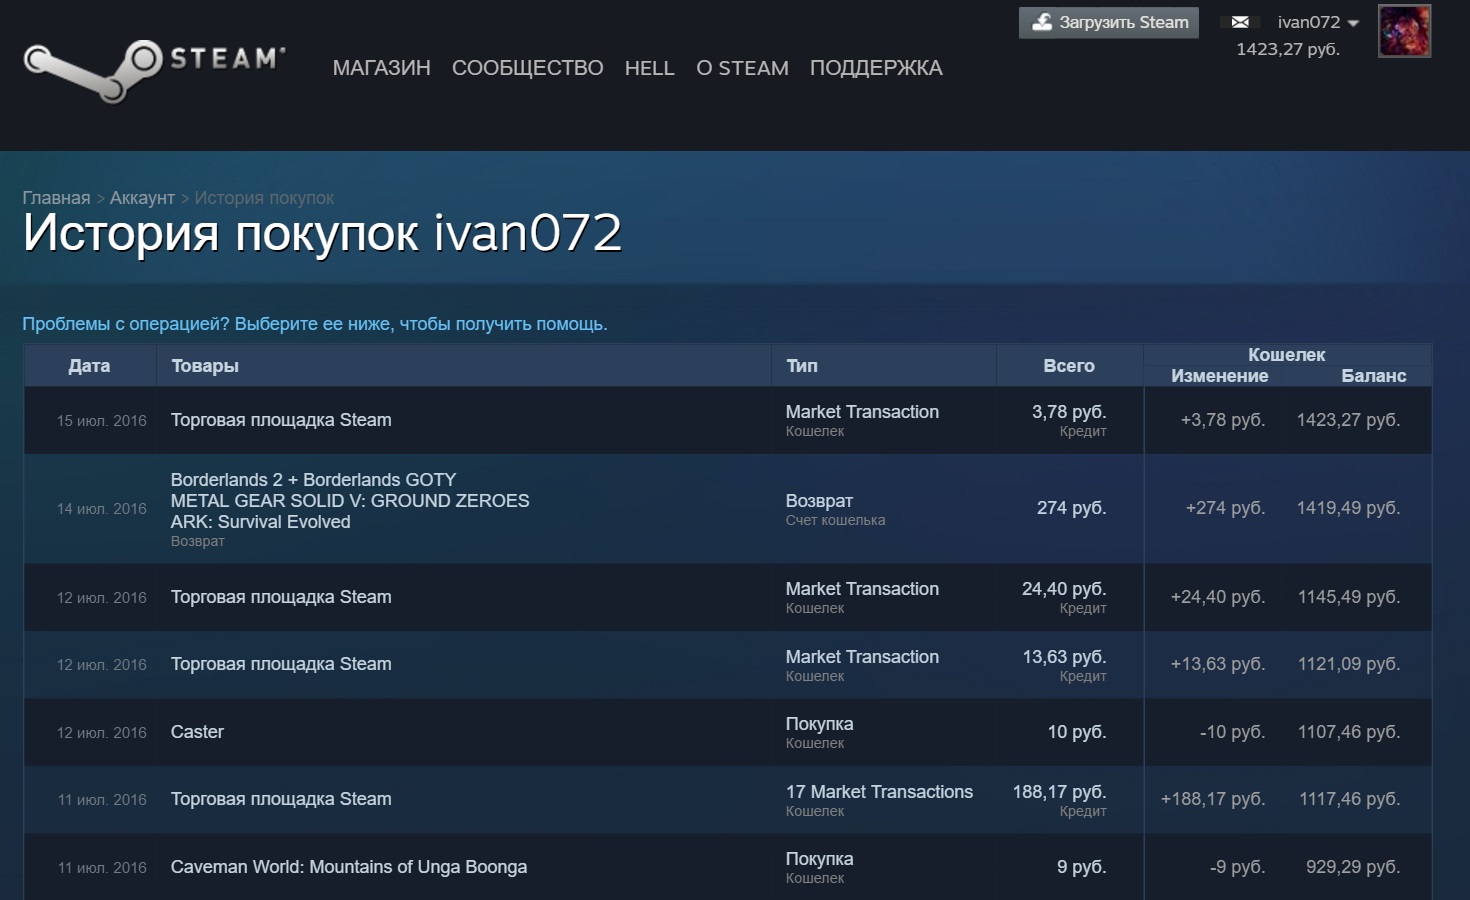Click the +13,63 руб. wallet change

(1218, 664)
